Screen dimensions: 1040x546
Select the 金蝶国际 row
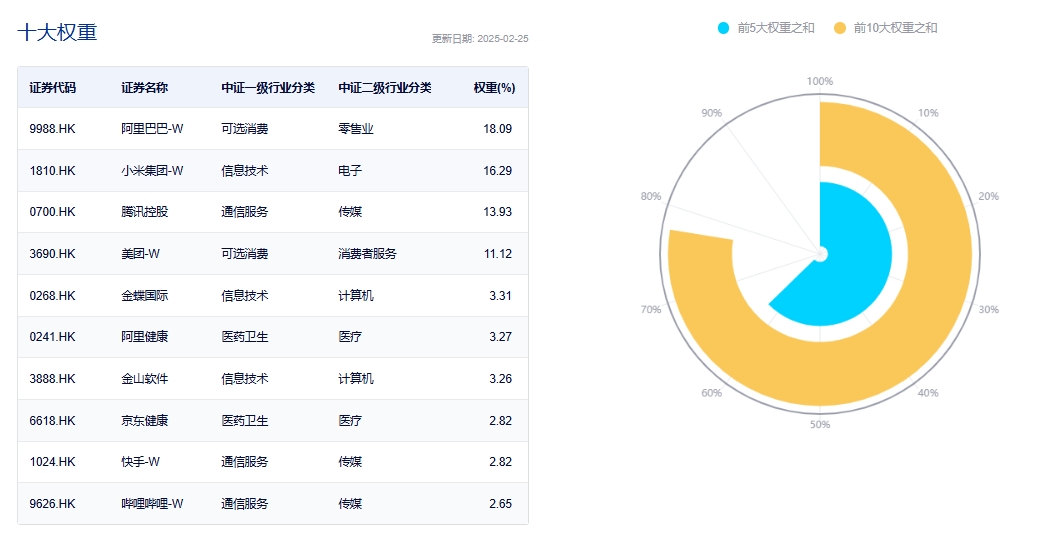tap(273, 295)
